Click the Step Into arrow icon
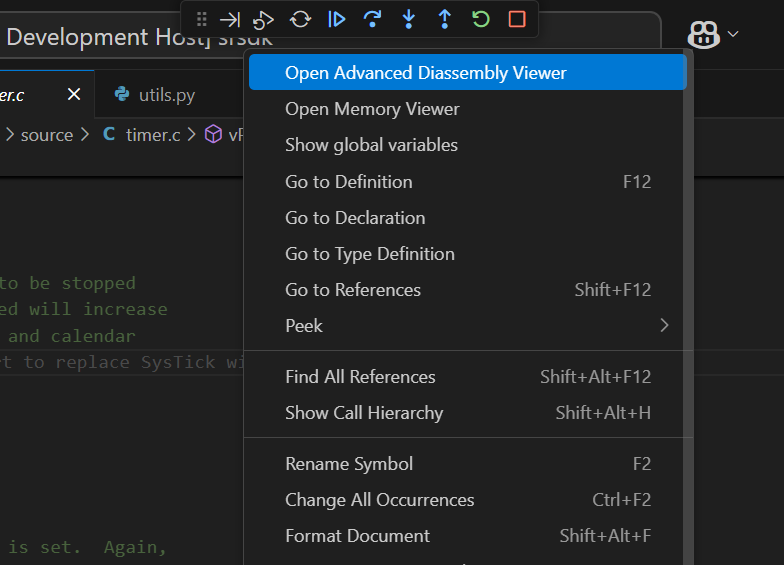784x565 pixels. point(409,19)
